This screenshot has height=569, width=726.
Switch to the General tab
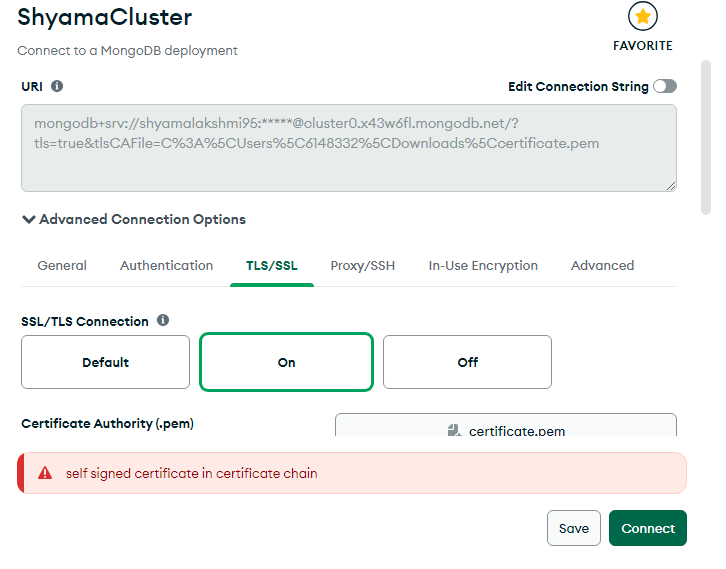click(62, 266)
